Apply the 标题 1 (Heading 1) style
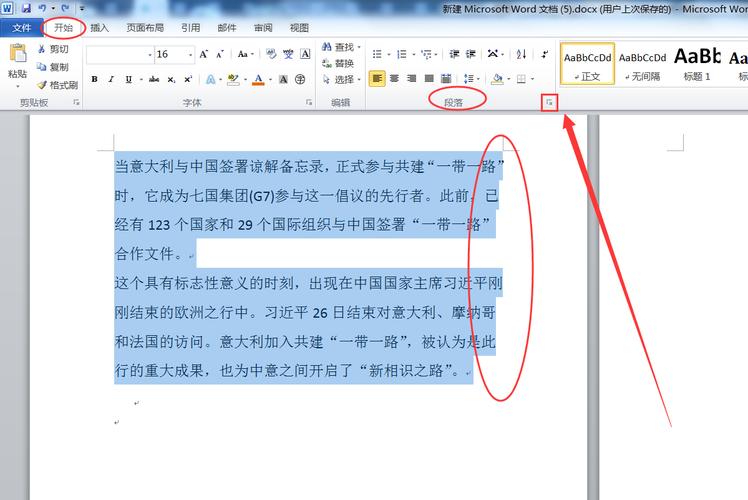This screenshot has width=748, height=500. (x=697, y=64)
